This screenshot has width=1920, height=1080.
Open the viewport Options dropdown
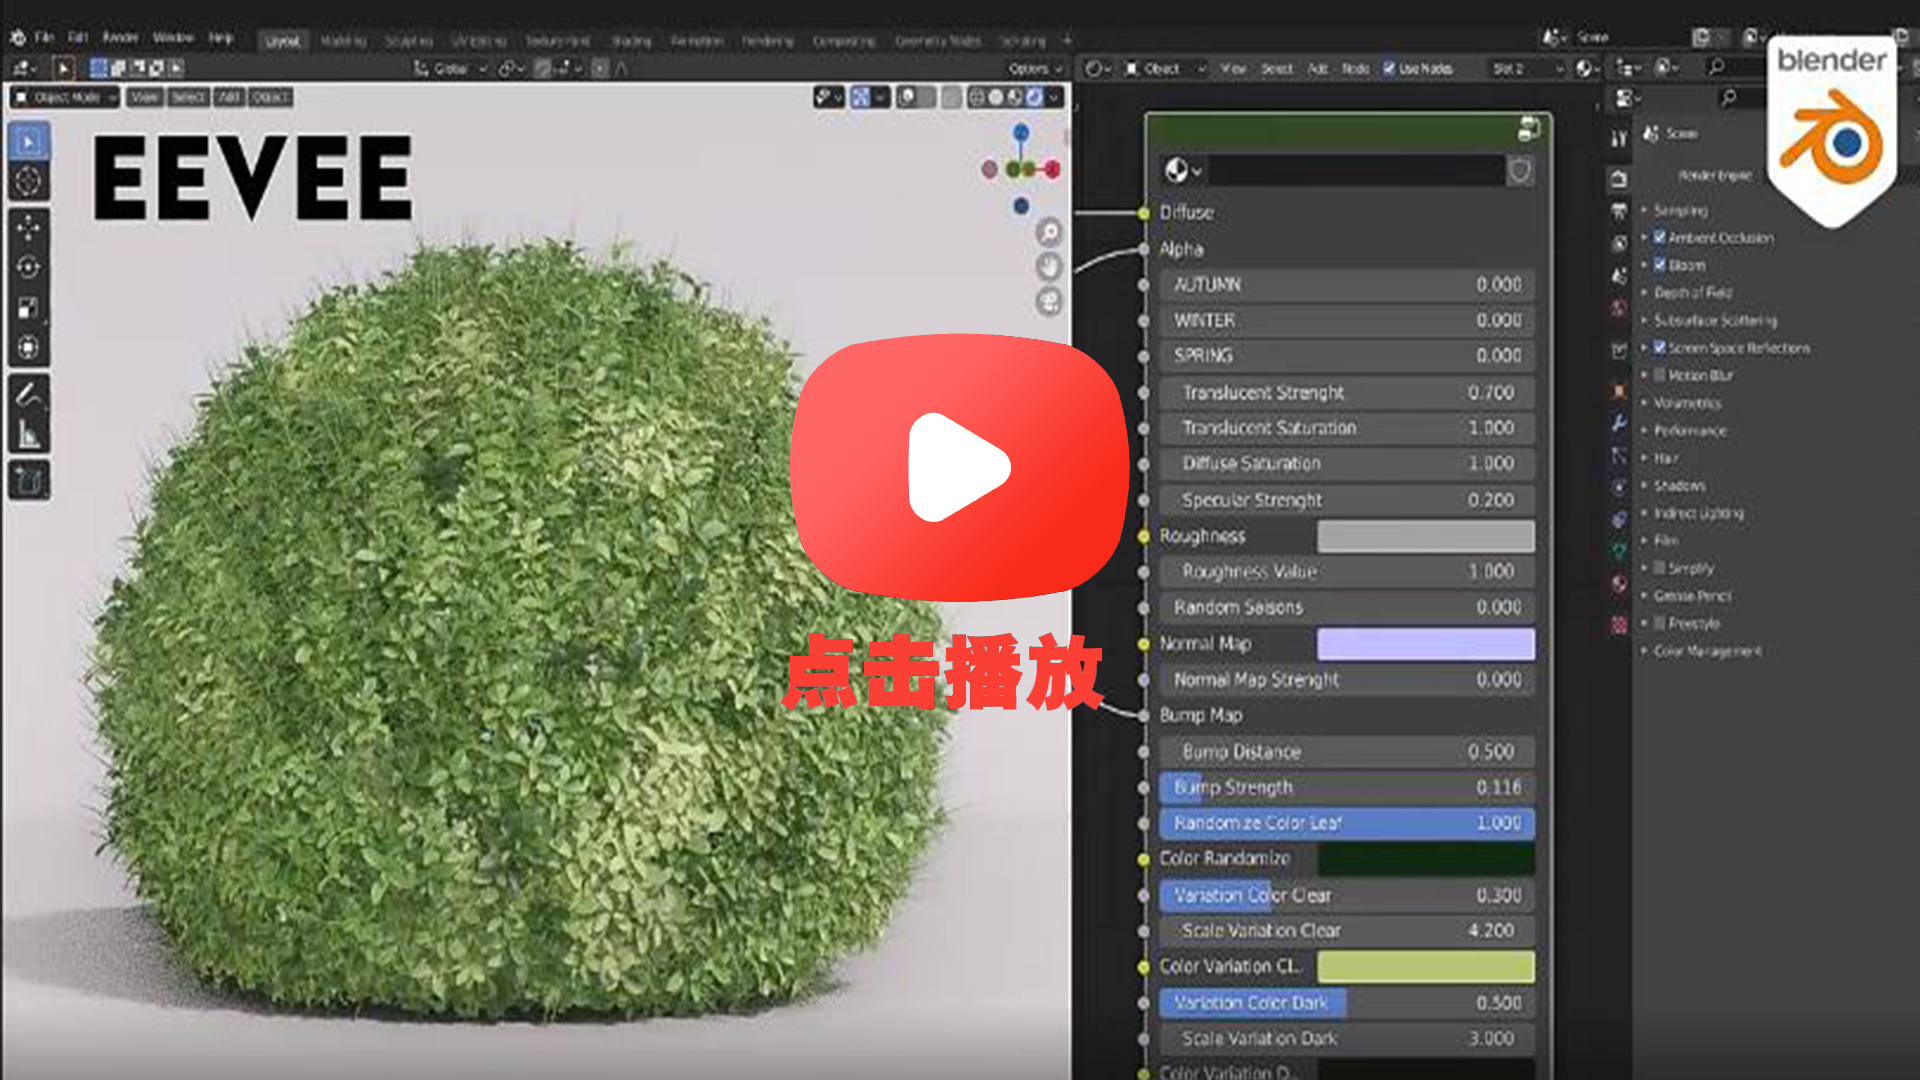point(1035,69)
